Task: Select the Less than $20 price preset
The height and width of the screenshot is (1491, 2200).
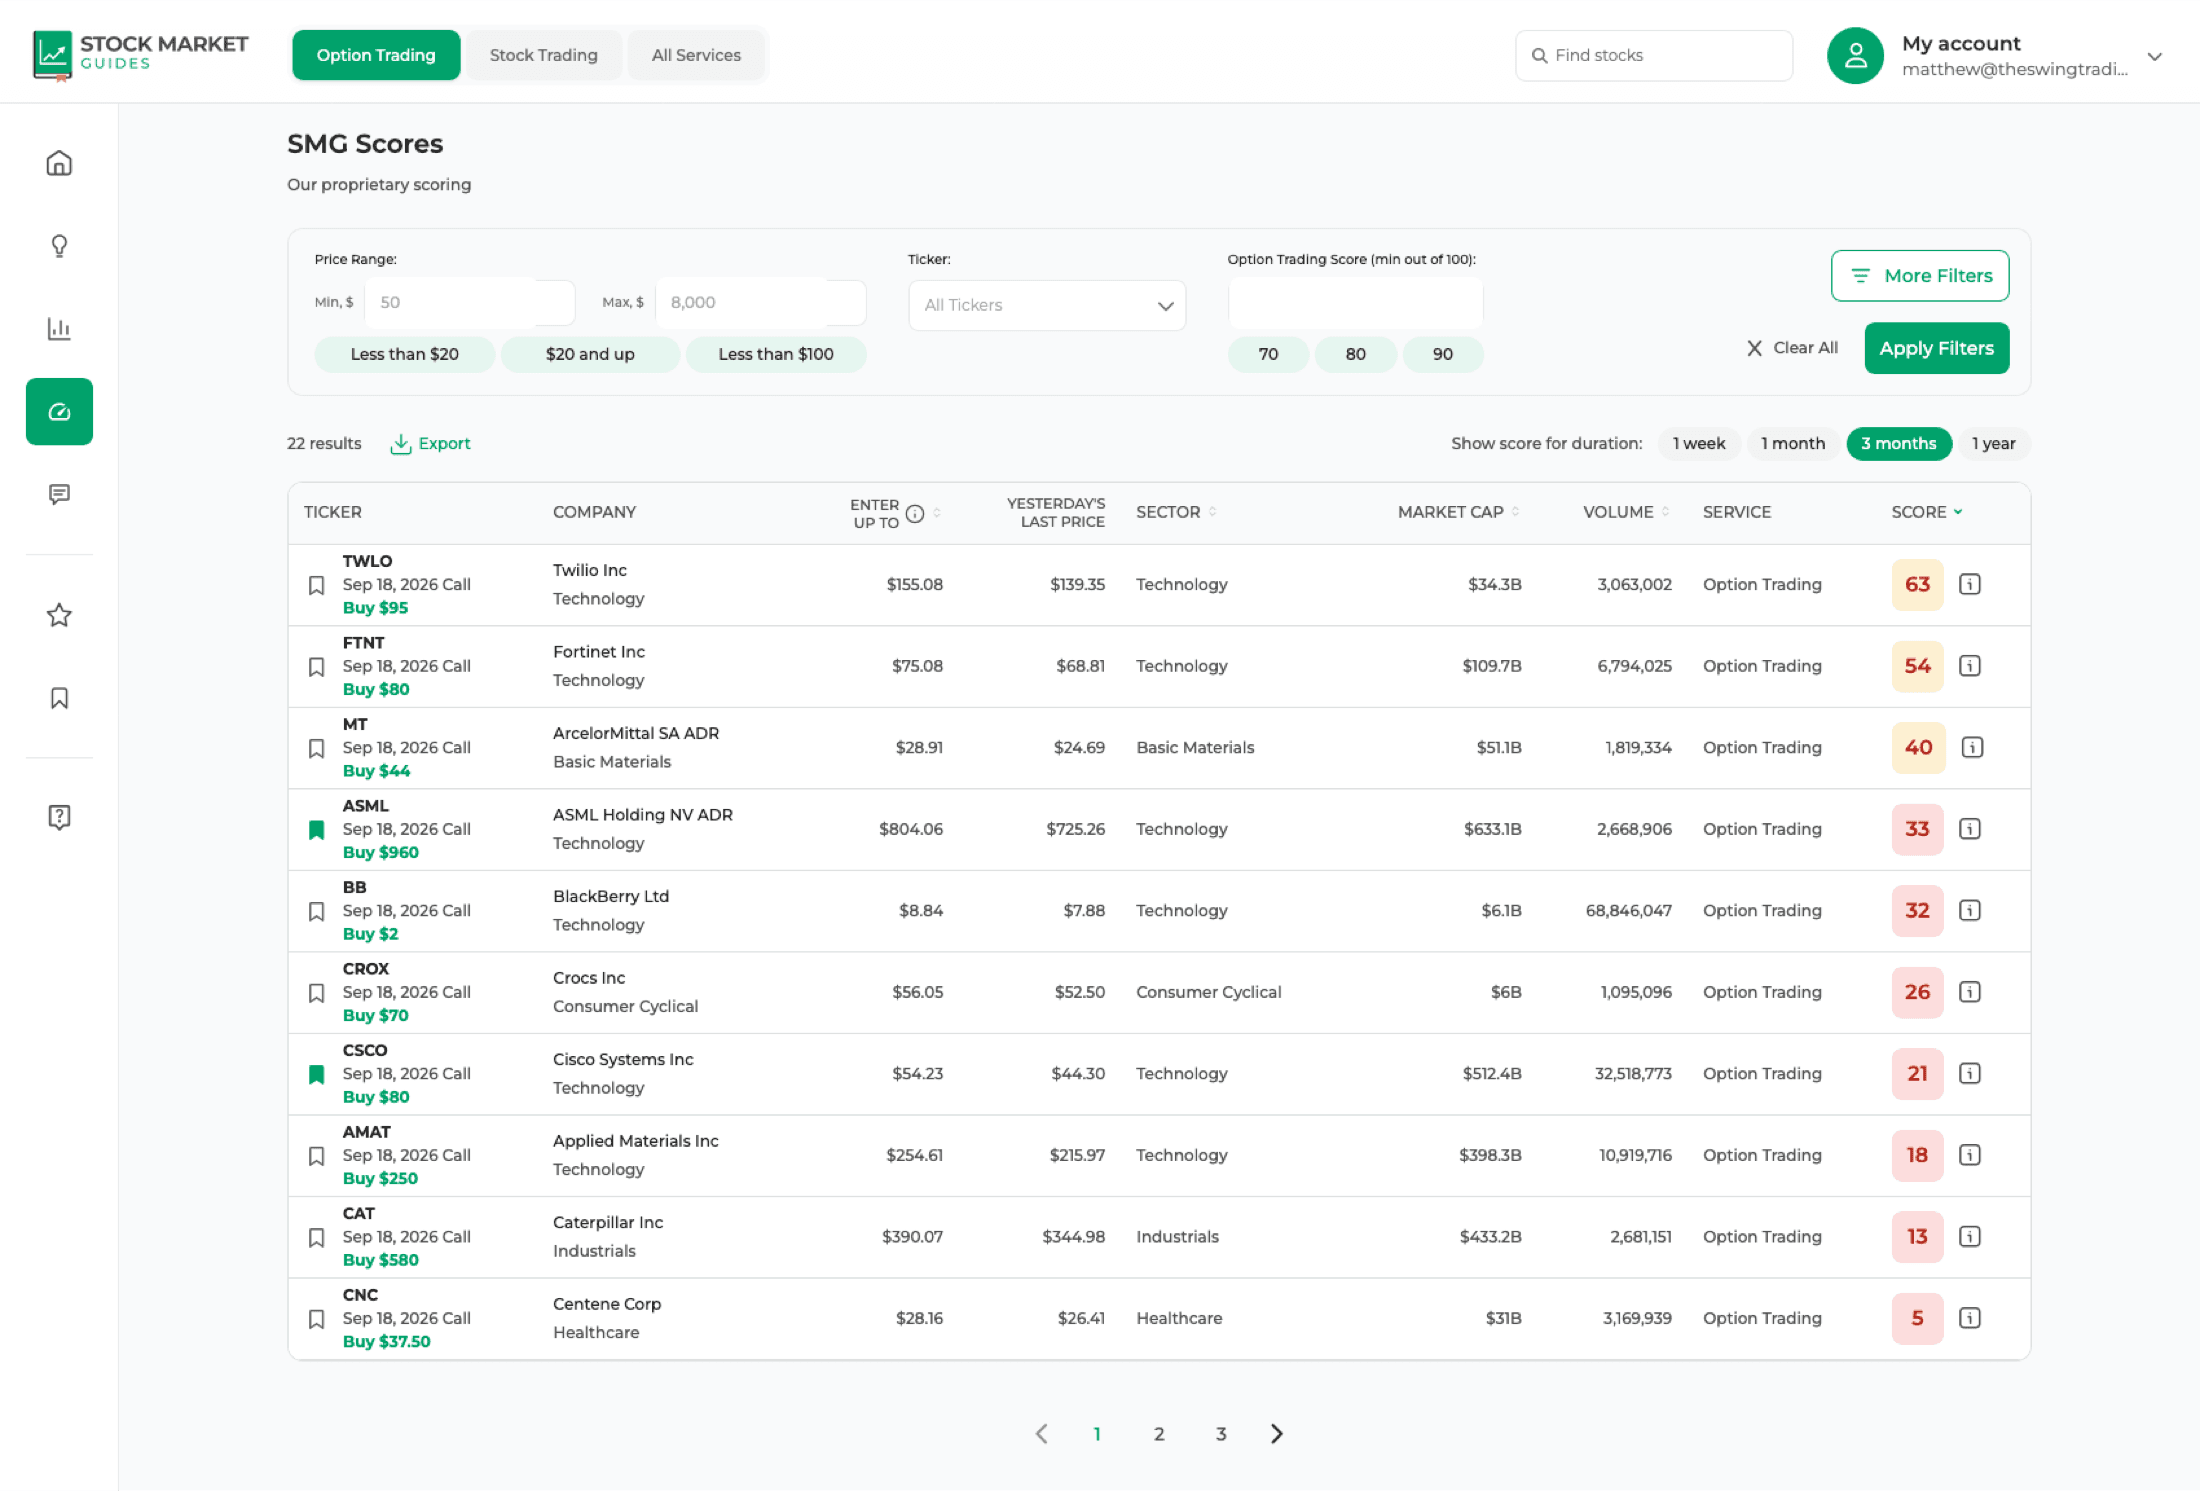Action: pyautogui.click(x=404, y=354)
